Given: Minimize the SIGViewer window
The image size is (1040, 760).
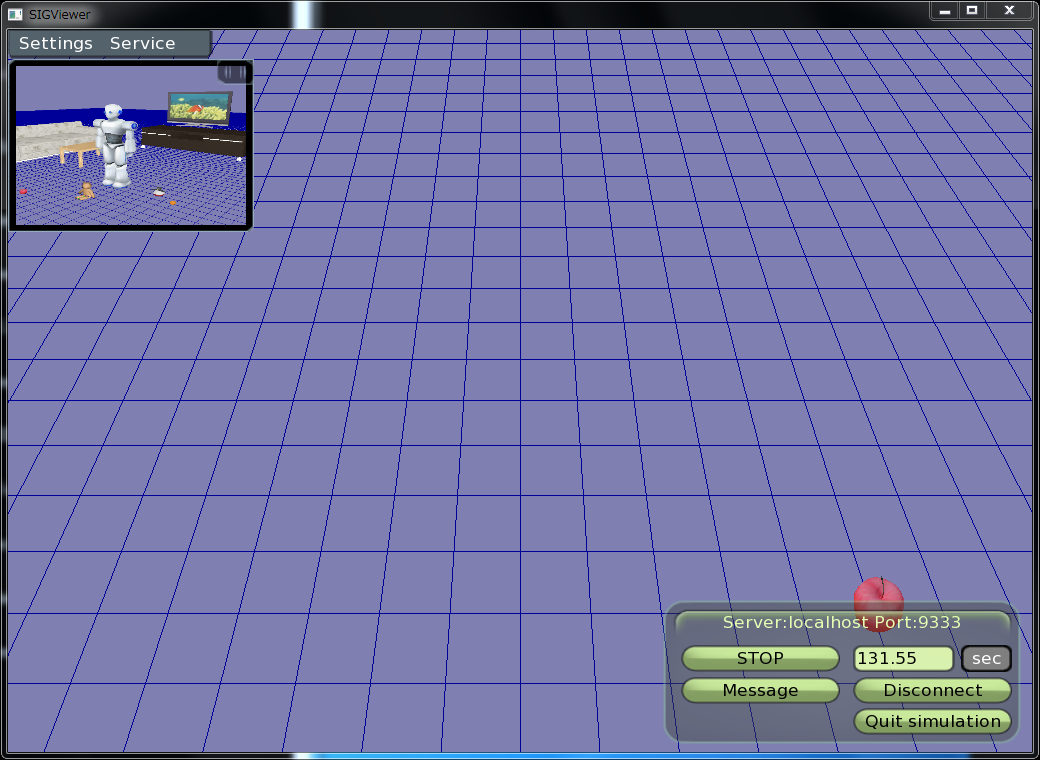Looking at the screenshot, I should tap(944, 10).
